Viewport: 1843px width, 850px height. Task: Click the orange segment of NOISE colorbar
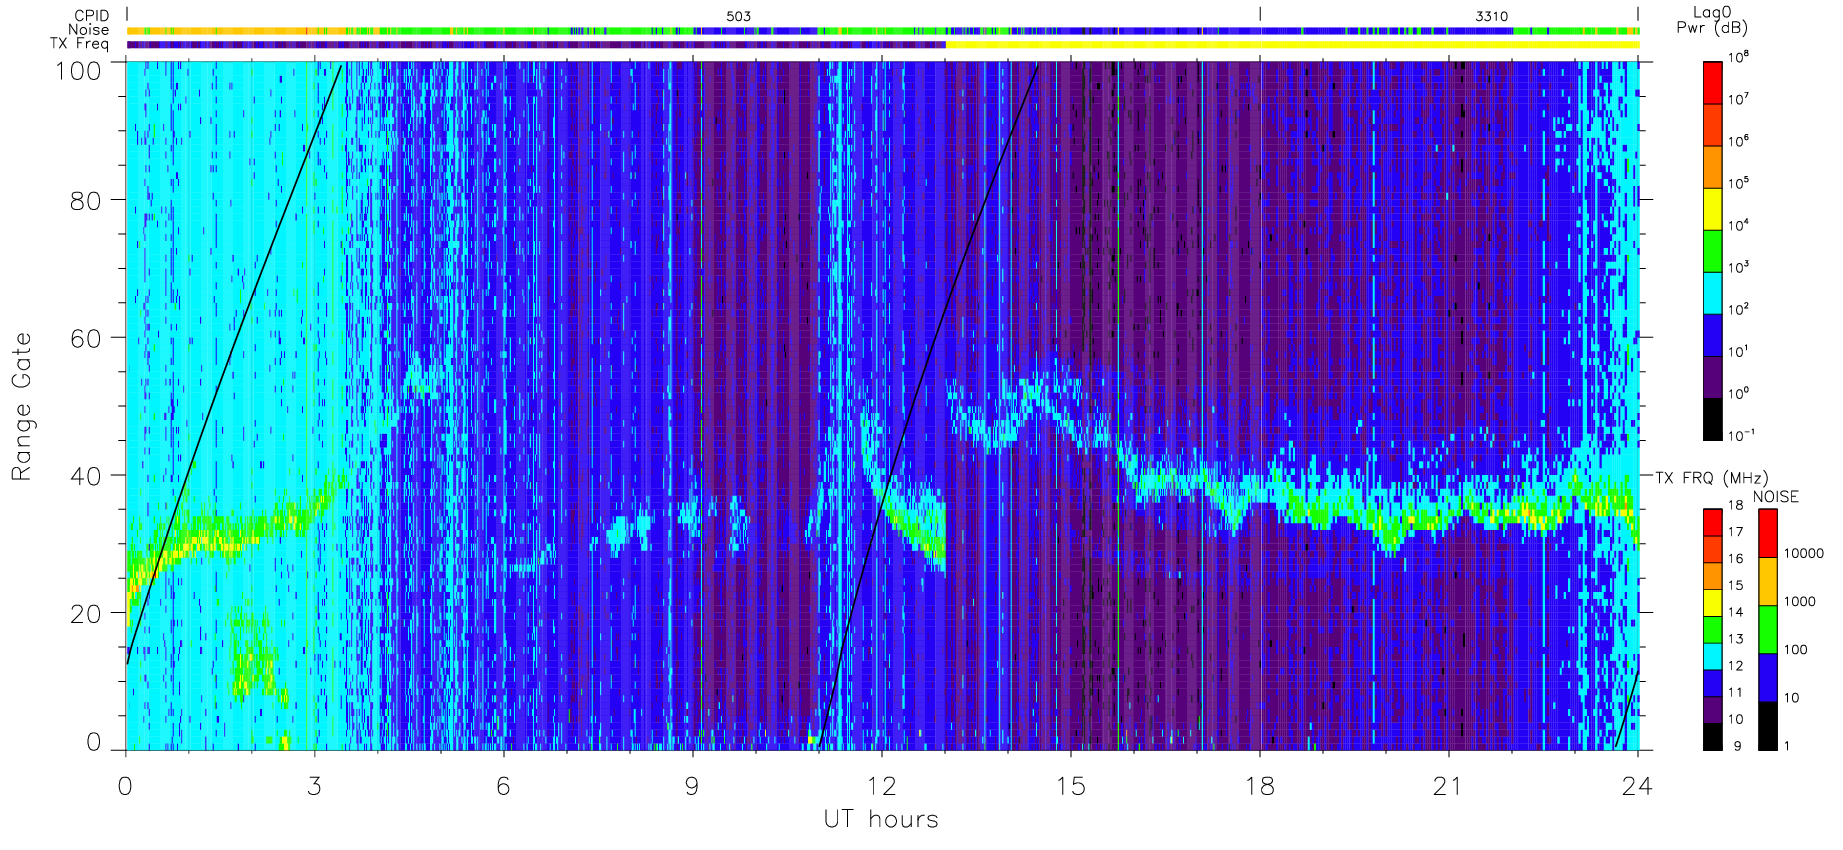coord(1768,582)
